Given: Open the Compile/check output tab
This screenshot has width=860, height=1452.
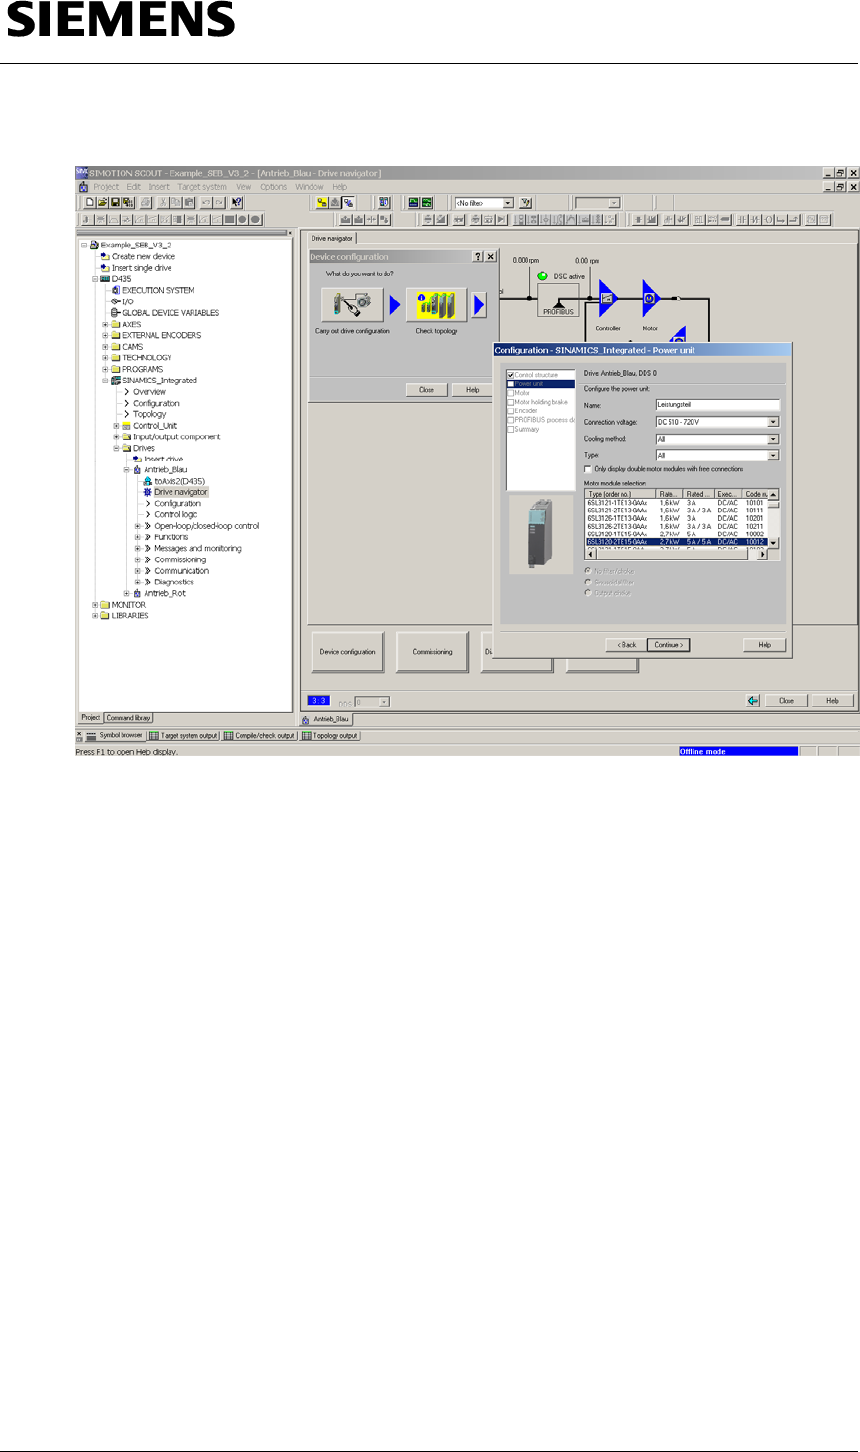Looking at the screenshot, I should tap(259, 736).
